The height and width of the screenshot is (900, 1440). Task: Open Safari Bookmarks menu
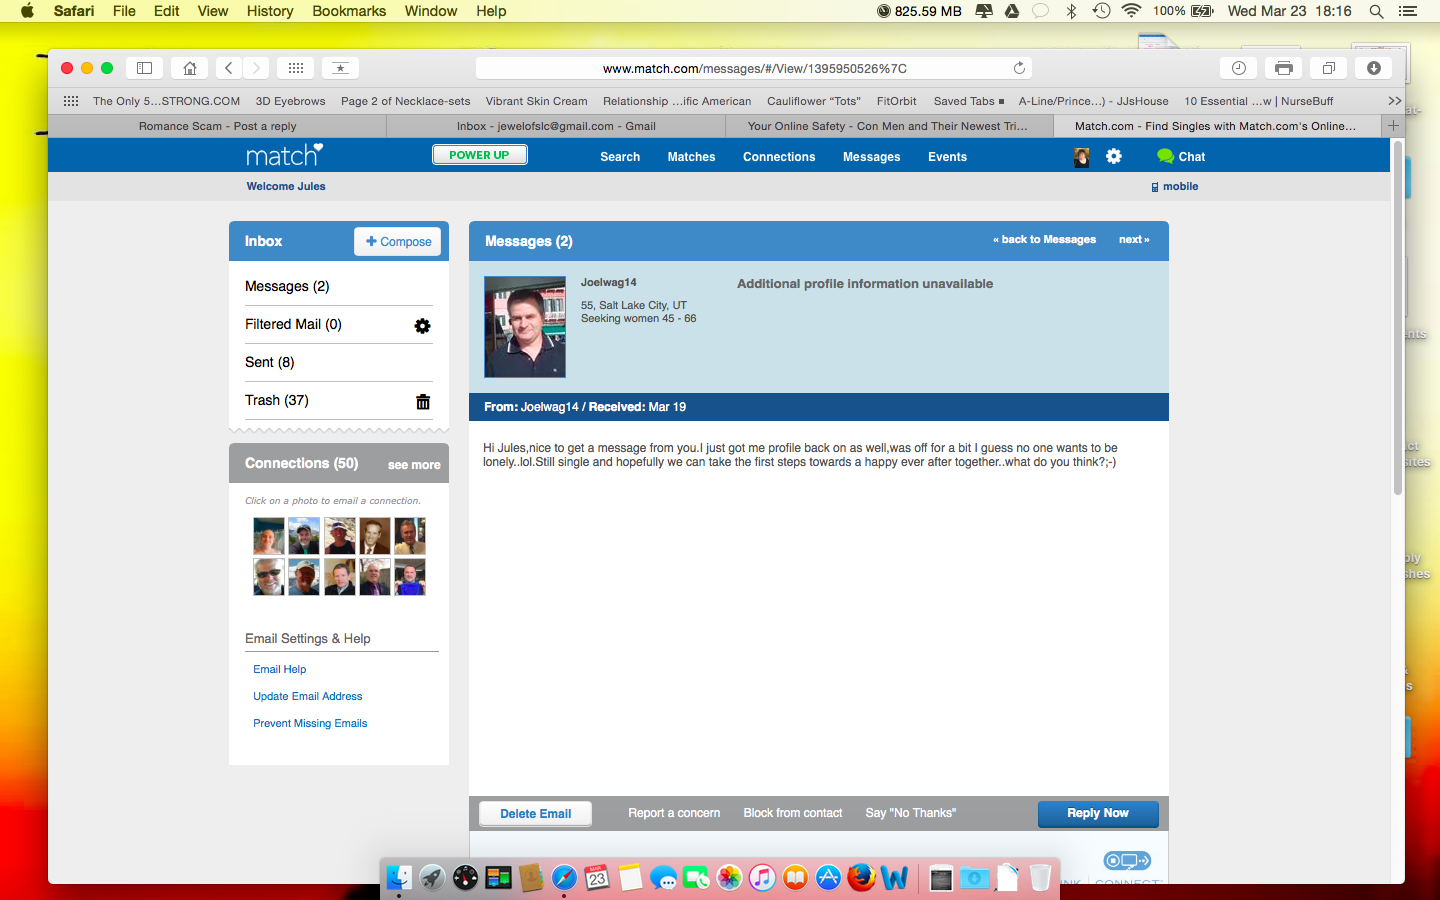tap(349, 11)
